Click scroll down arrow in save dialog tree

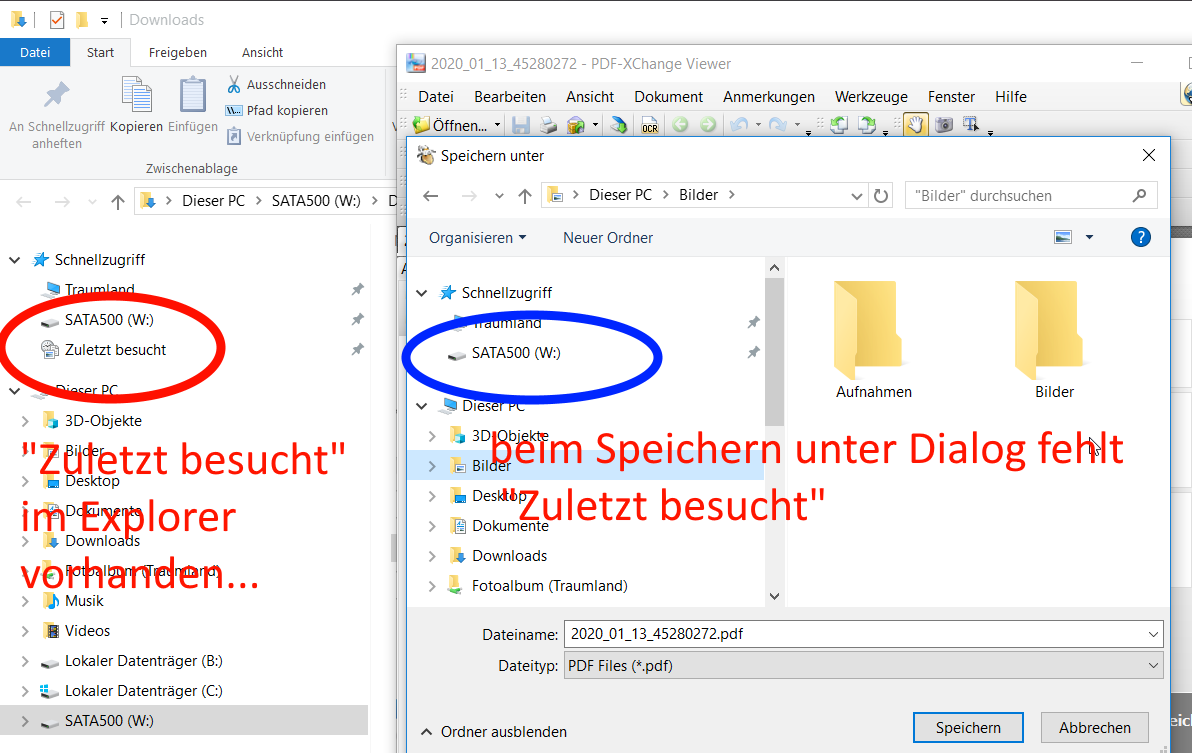[774, 596]
